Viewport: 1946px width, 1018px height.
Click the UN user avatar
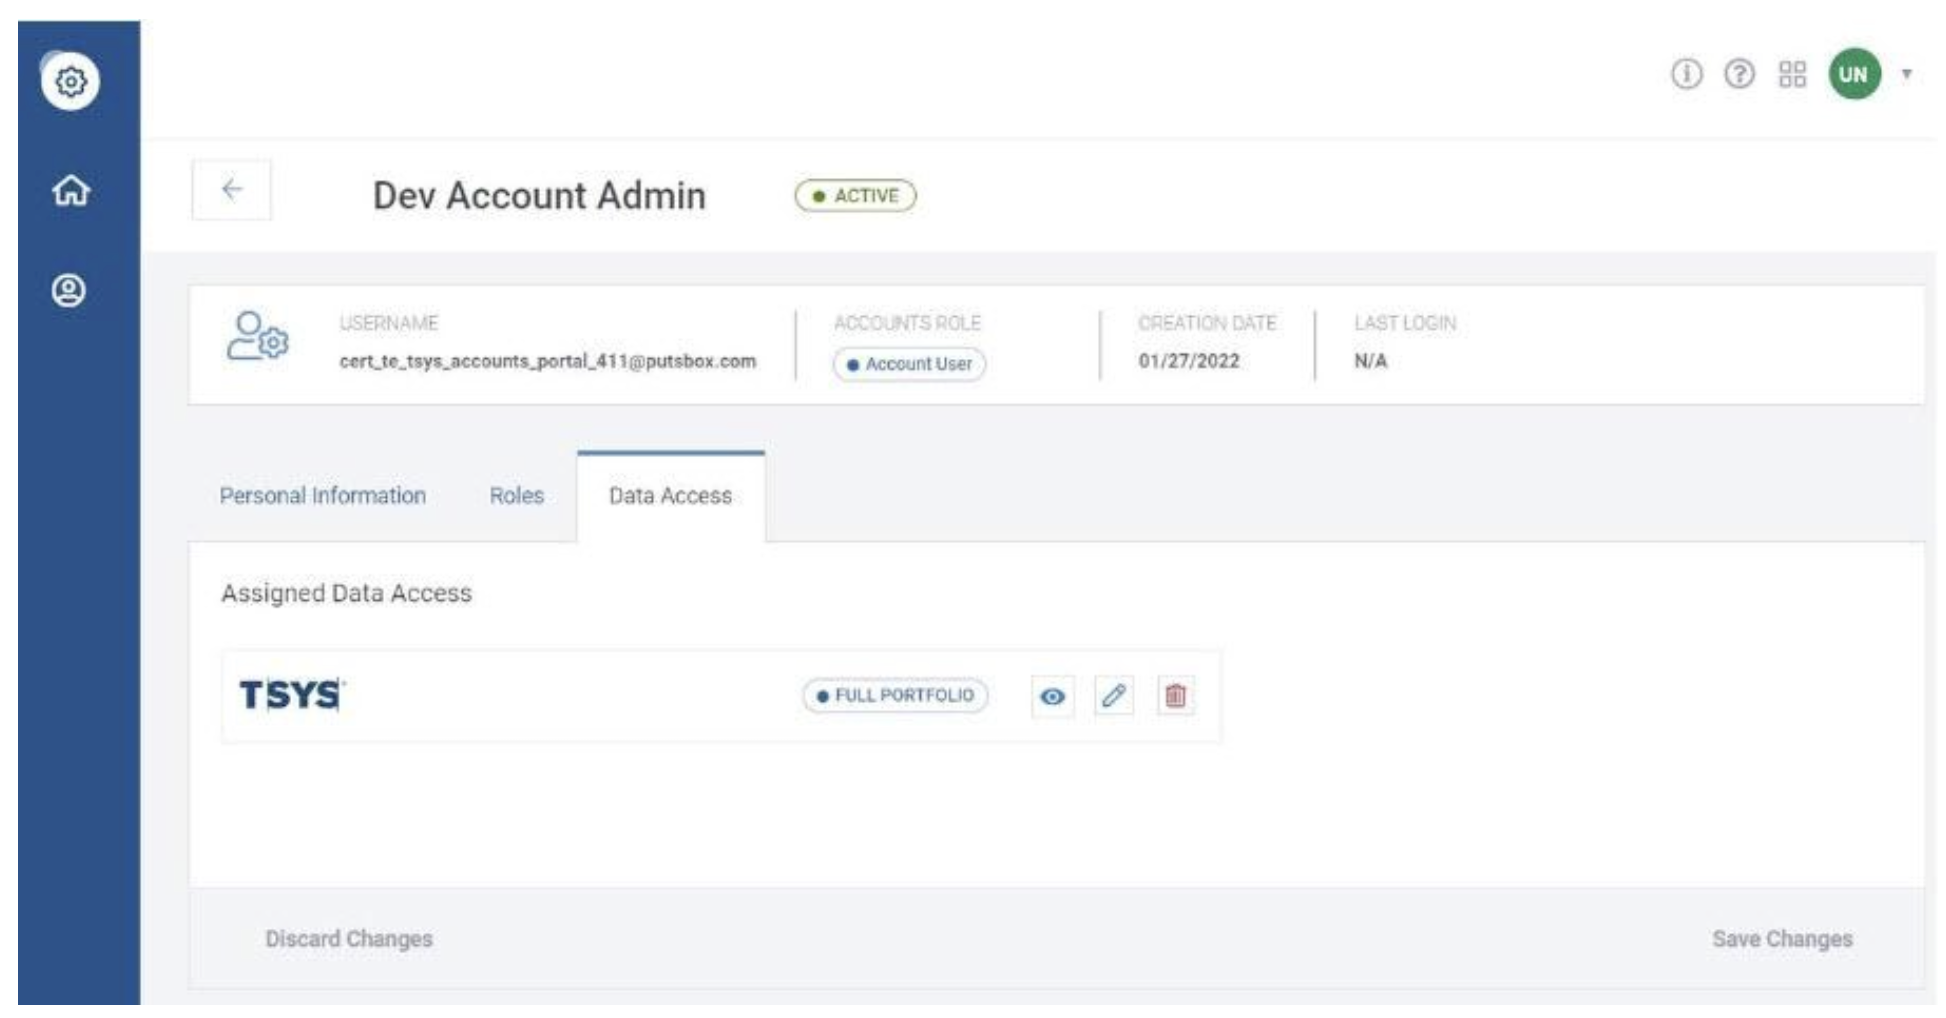[1853, 74]
